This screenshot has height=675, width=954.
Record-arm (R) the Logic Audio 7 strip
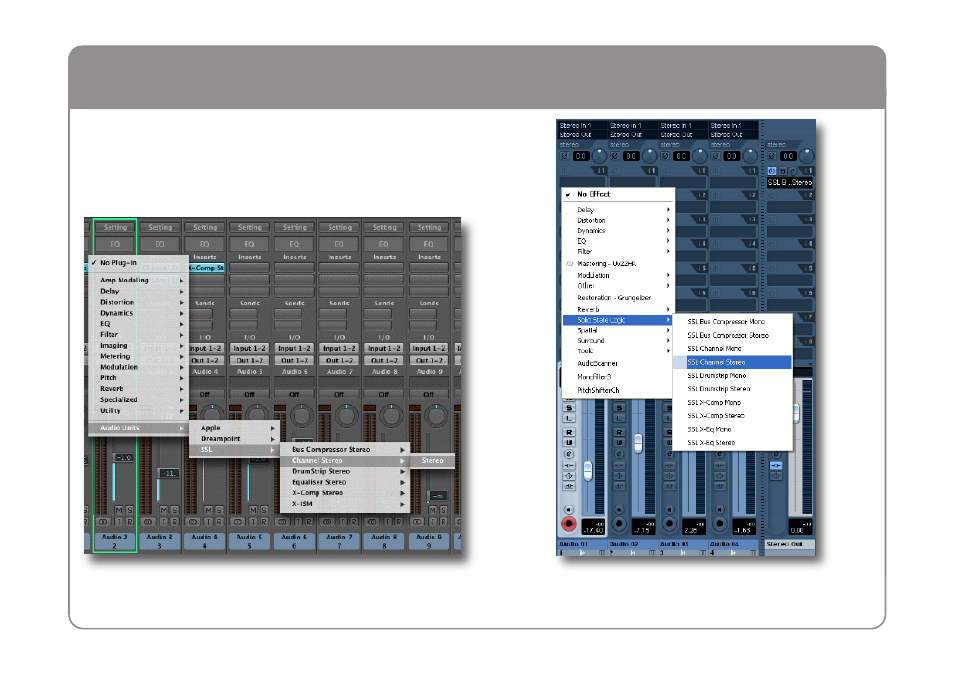(x=354, y=522)
